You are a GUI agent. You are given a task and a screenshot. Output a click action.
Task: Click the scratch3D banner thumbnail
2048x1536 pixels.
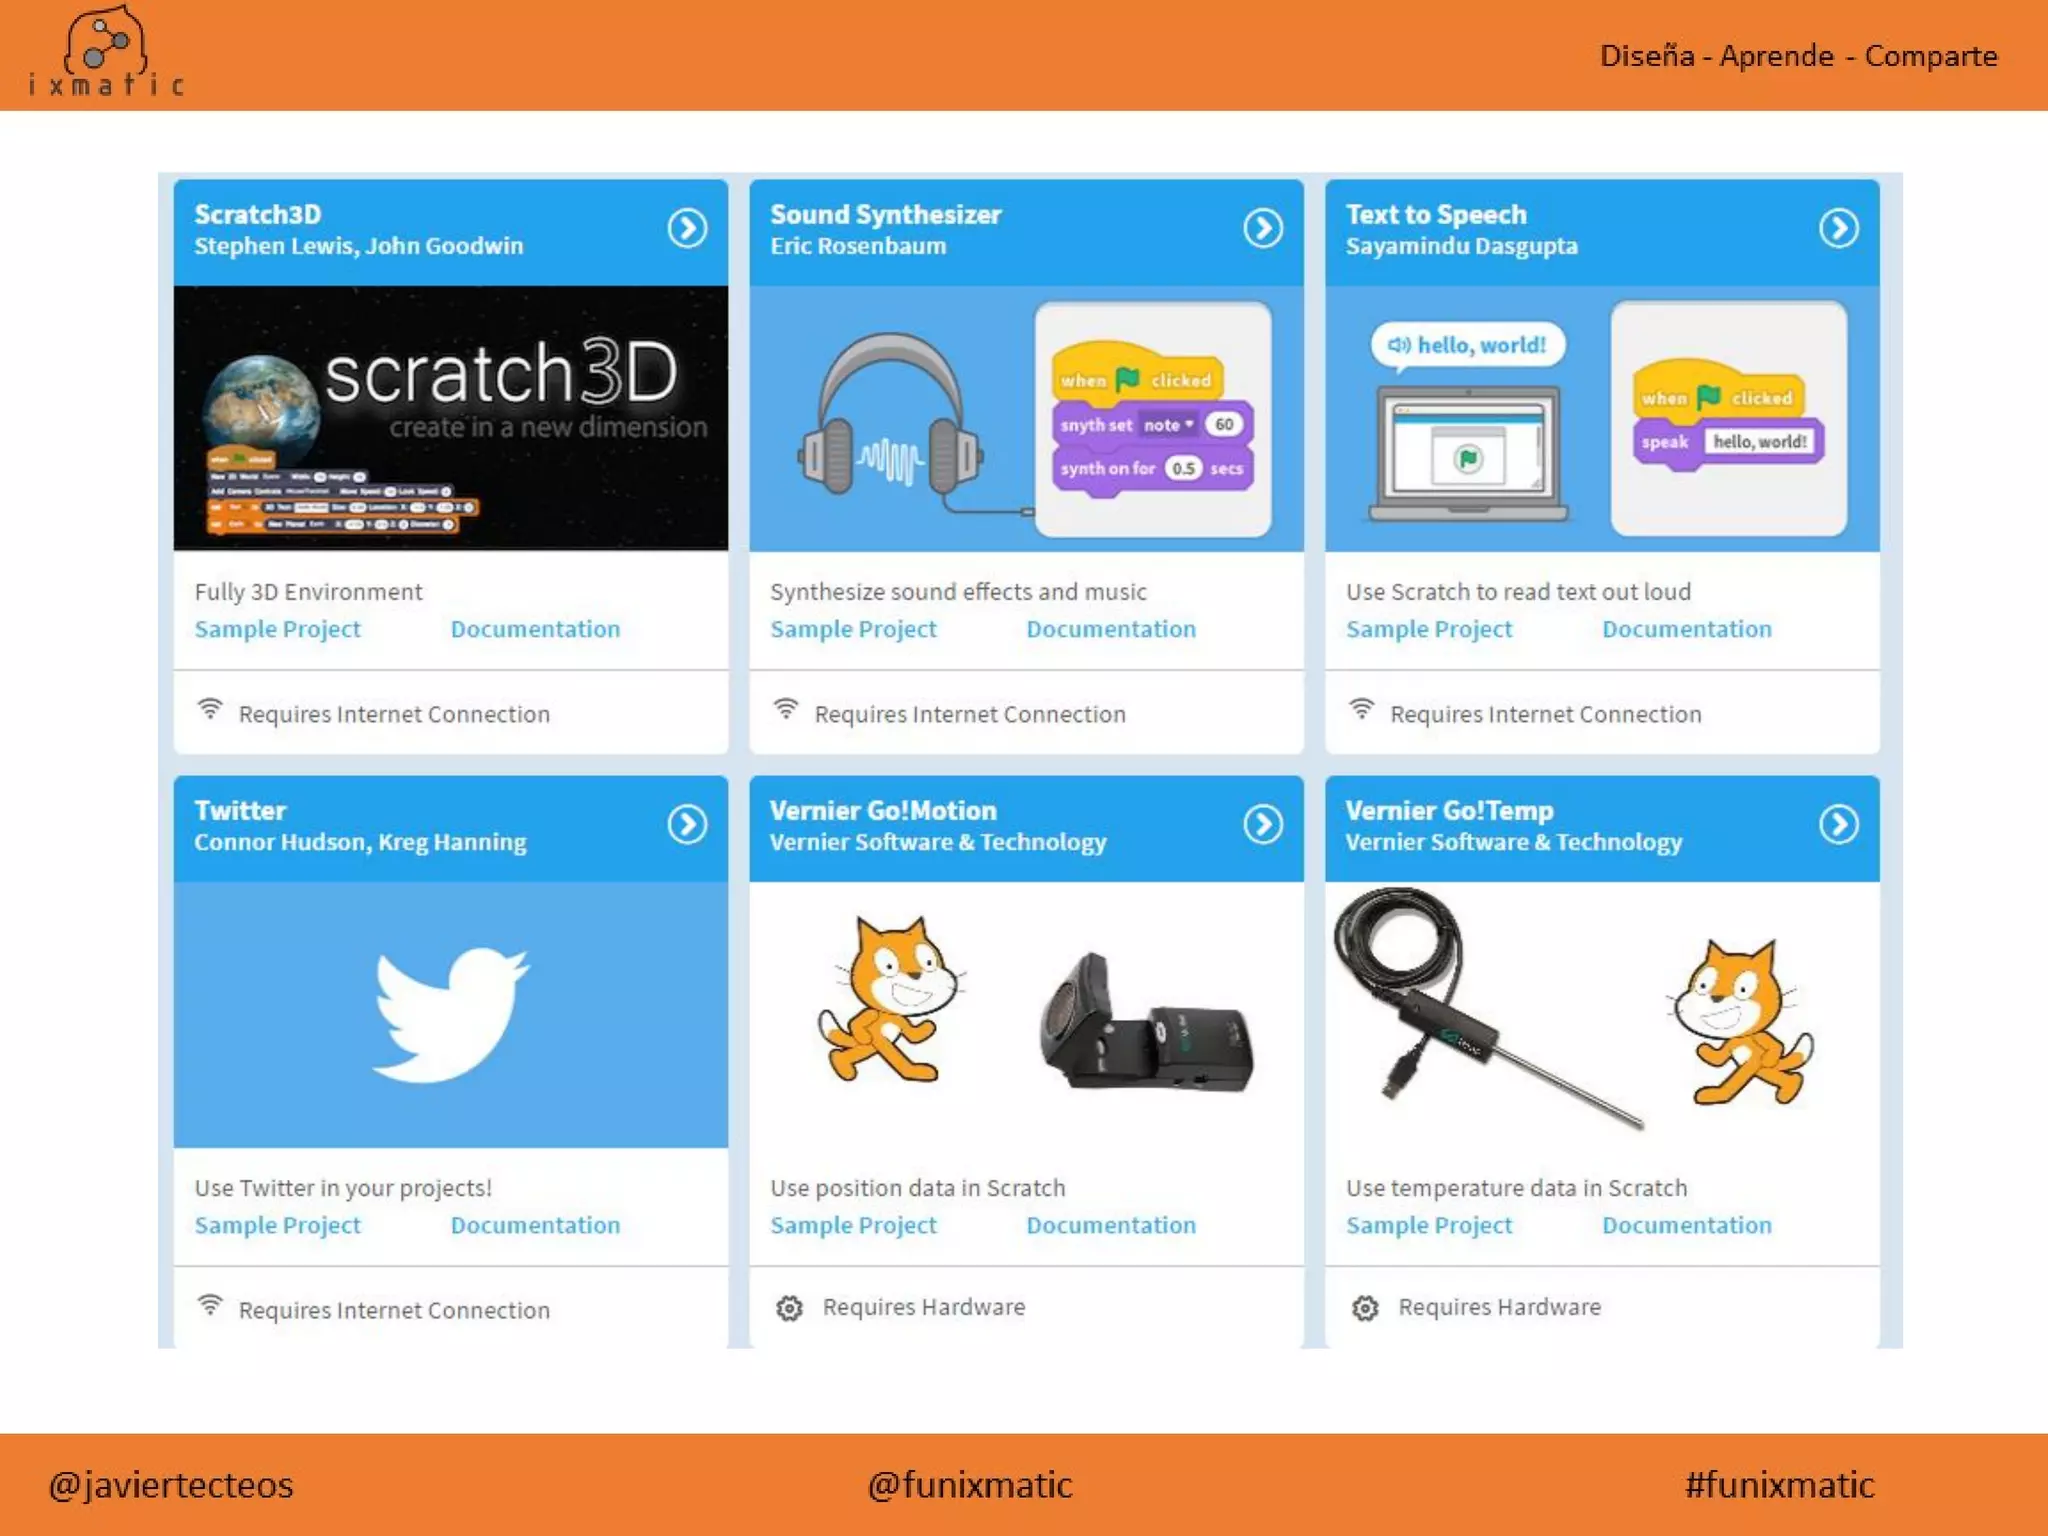[x=450, y=418]
